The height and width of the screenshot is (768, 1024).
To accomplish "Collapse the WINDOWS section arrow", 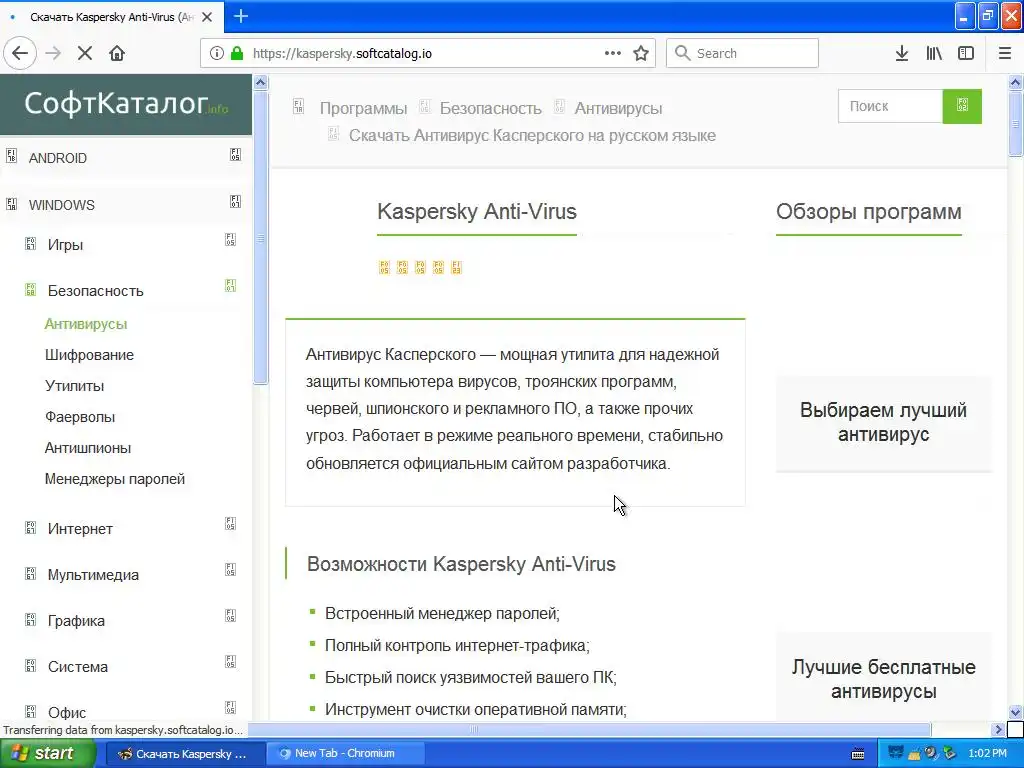I will (x=236, y=202).
